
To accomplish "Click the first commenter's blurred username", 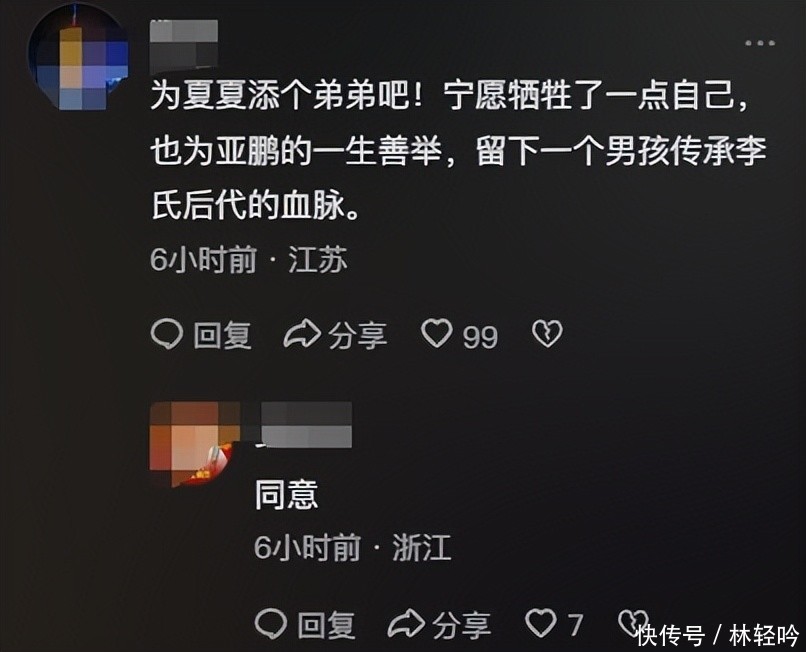I will (184, 47).
